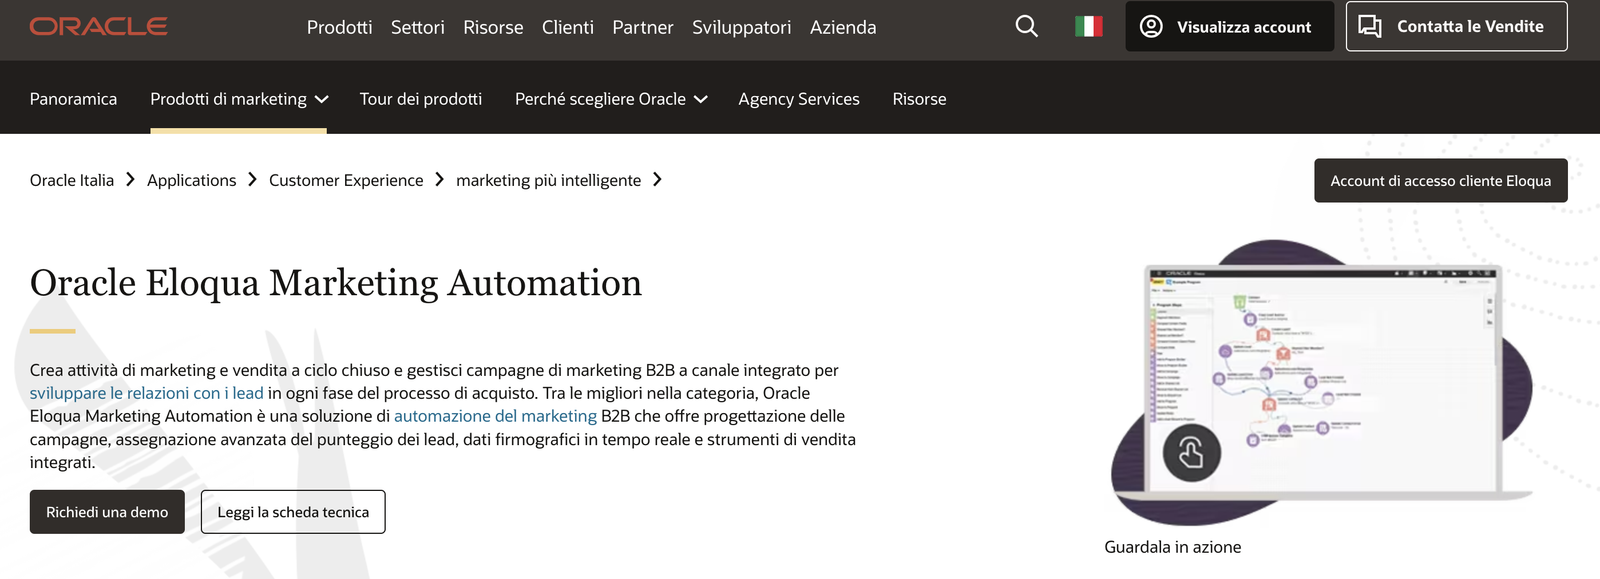
Task: Open the search magnifier icon
Action: point(1026,27)
